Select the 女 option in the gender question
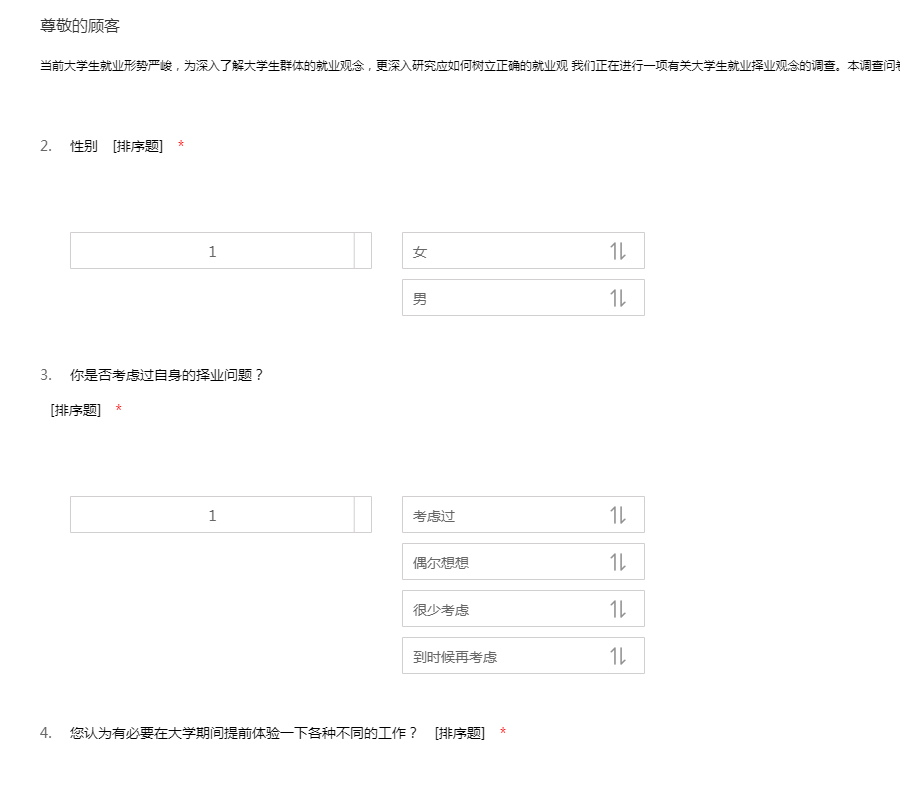 pyautogui.click(x=500, y=251)
